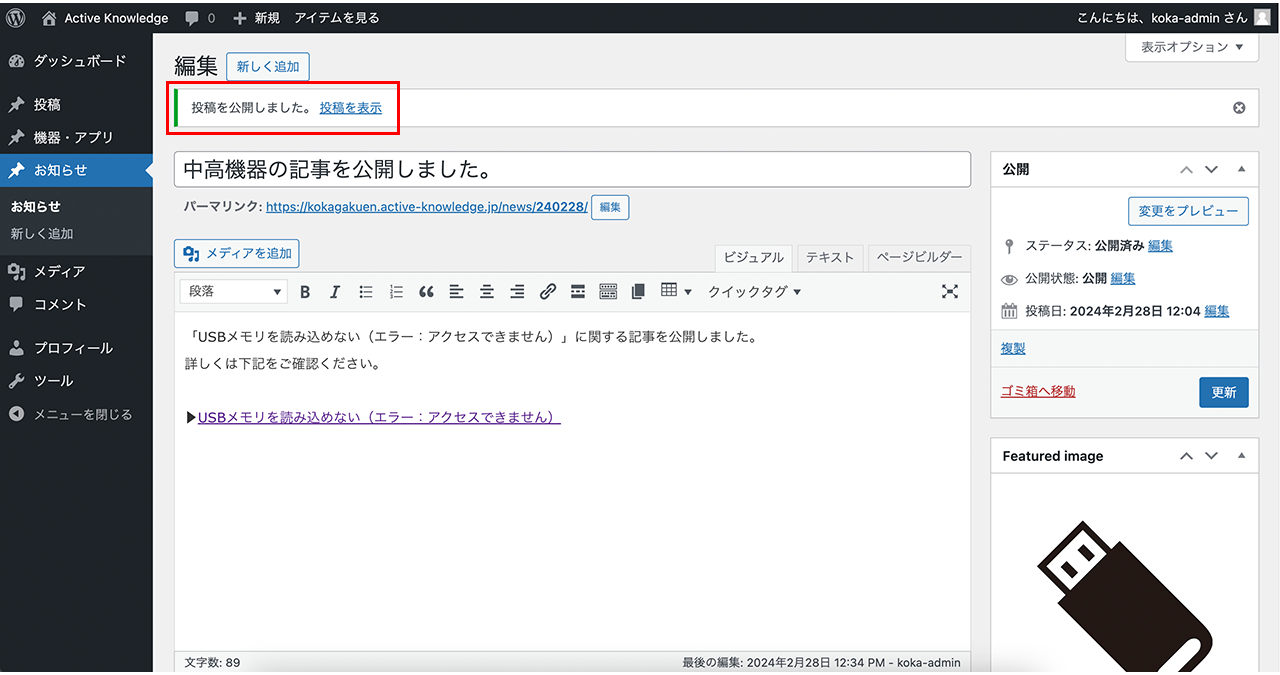The height and width of the screenshot is (675, 1280).
Task: Click アイテムを見る in the admin bar
Action: 337,18
